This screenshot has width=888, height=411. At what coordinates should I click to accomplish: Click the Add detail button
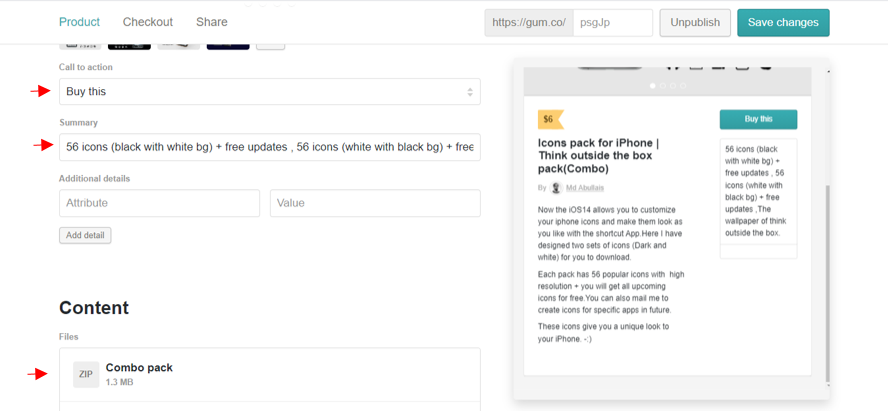click(85, 236)
